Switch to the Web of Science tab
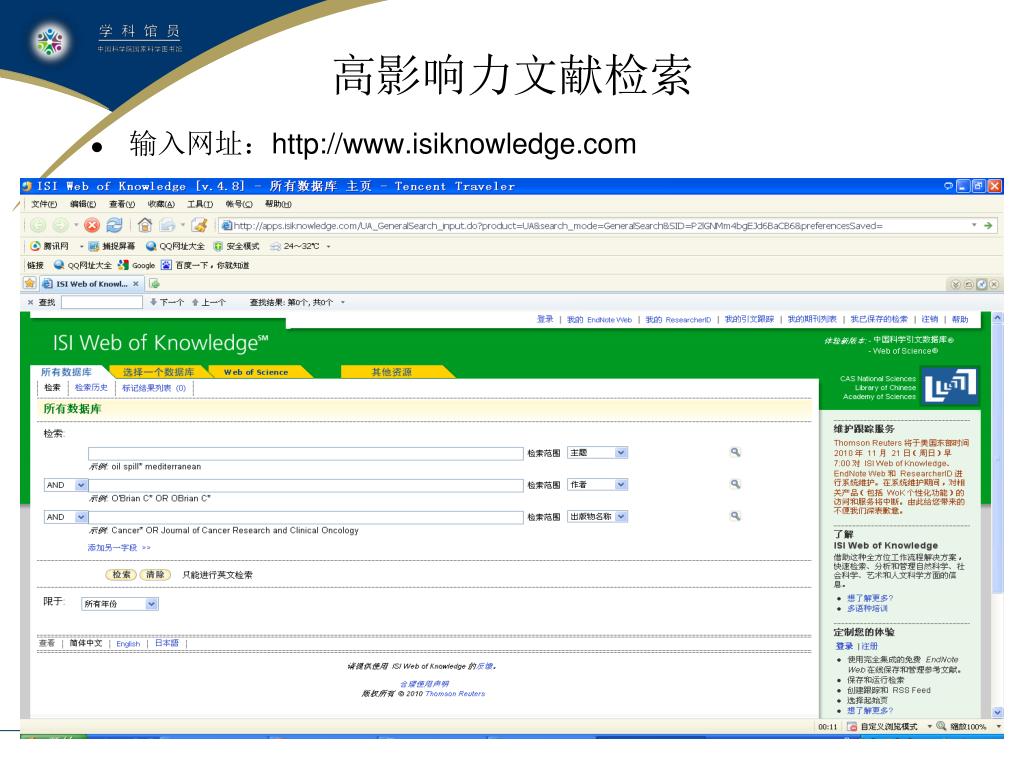The width and height of the screenshot is (1024, 768). click(x=256, y=372)
